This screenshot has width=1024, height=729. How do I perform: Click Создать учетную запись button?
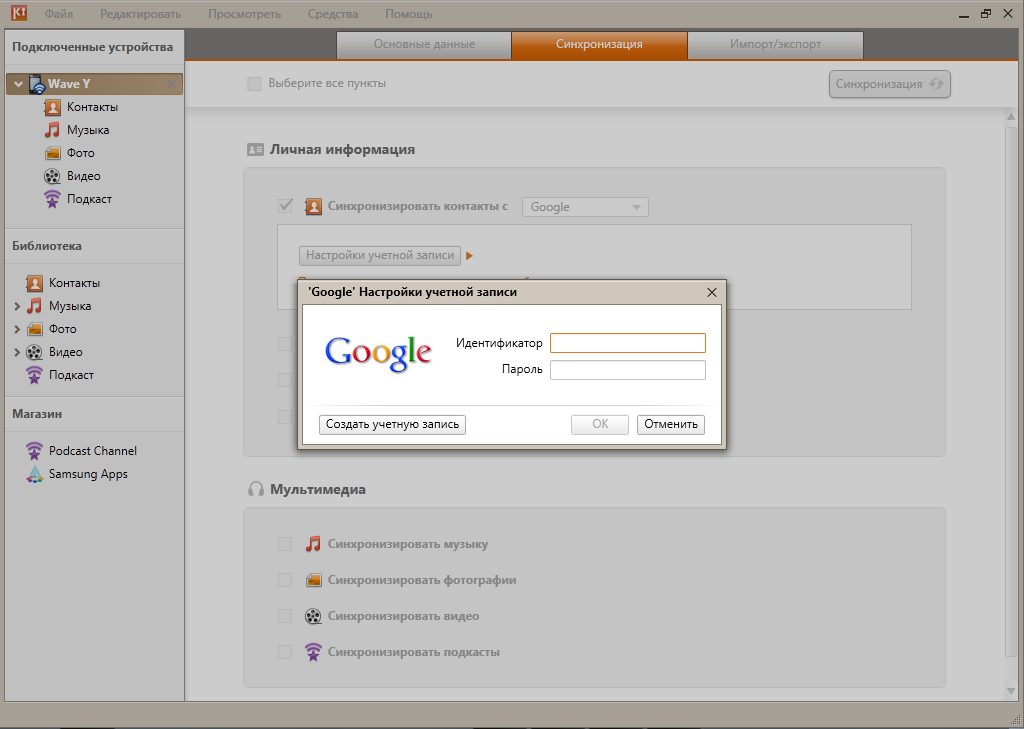click(392, 424)
